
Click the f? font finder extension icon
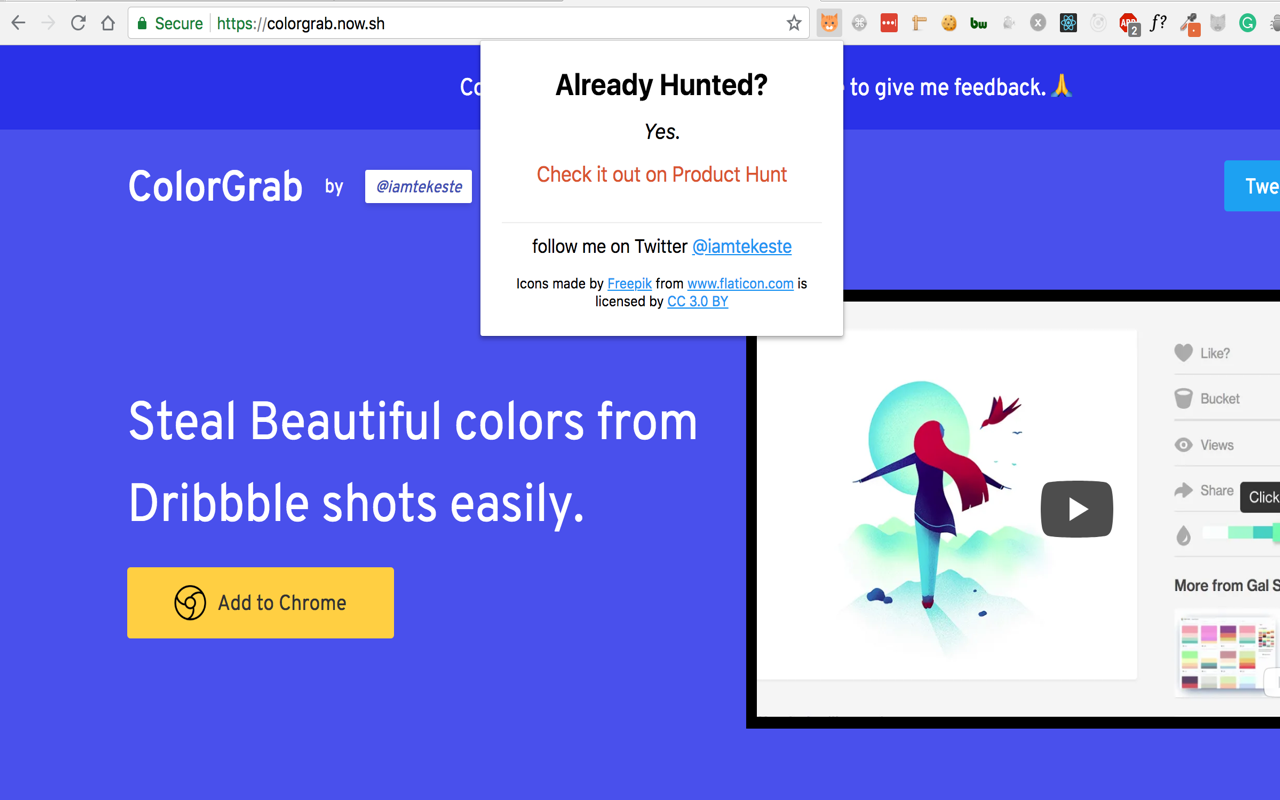coord(1158,23)
